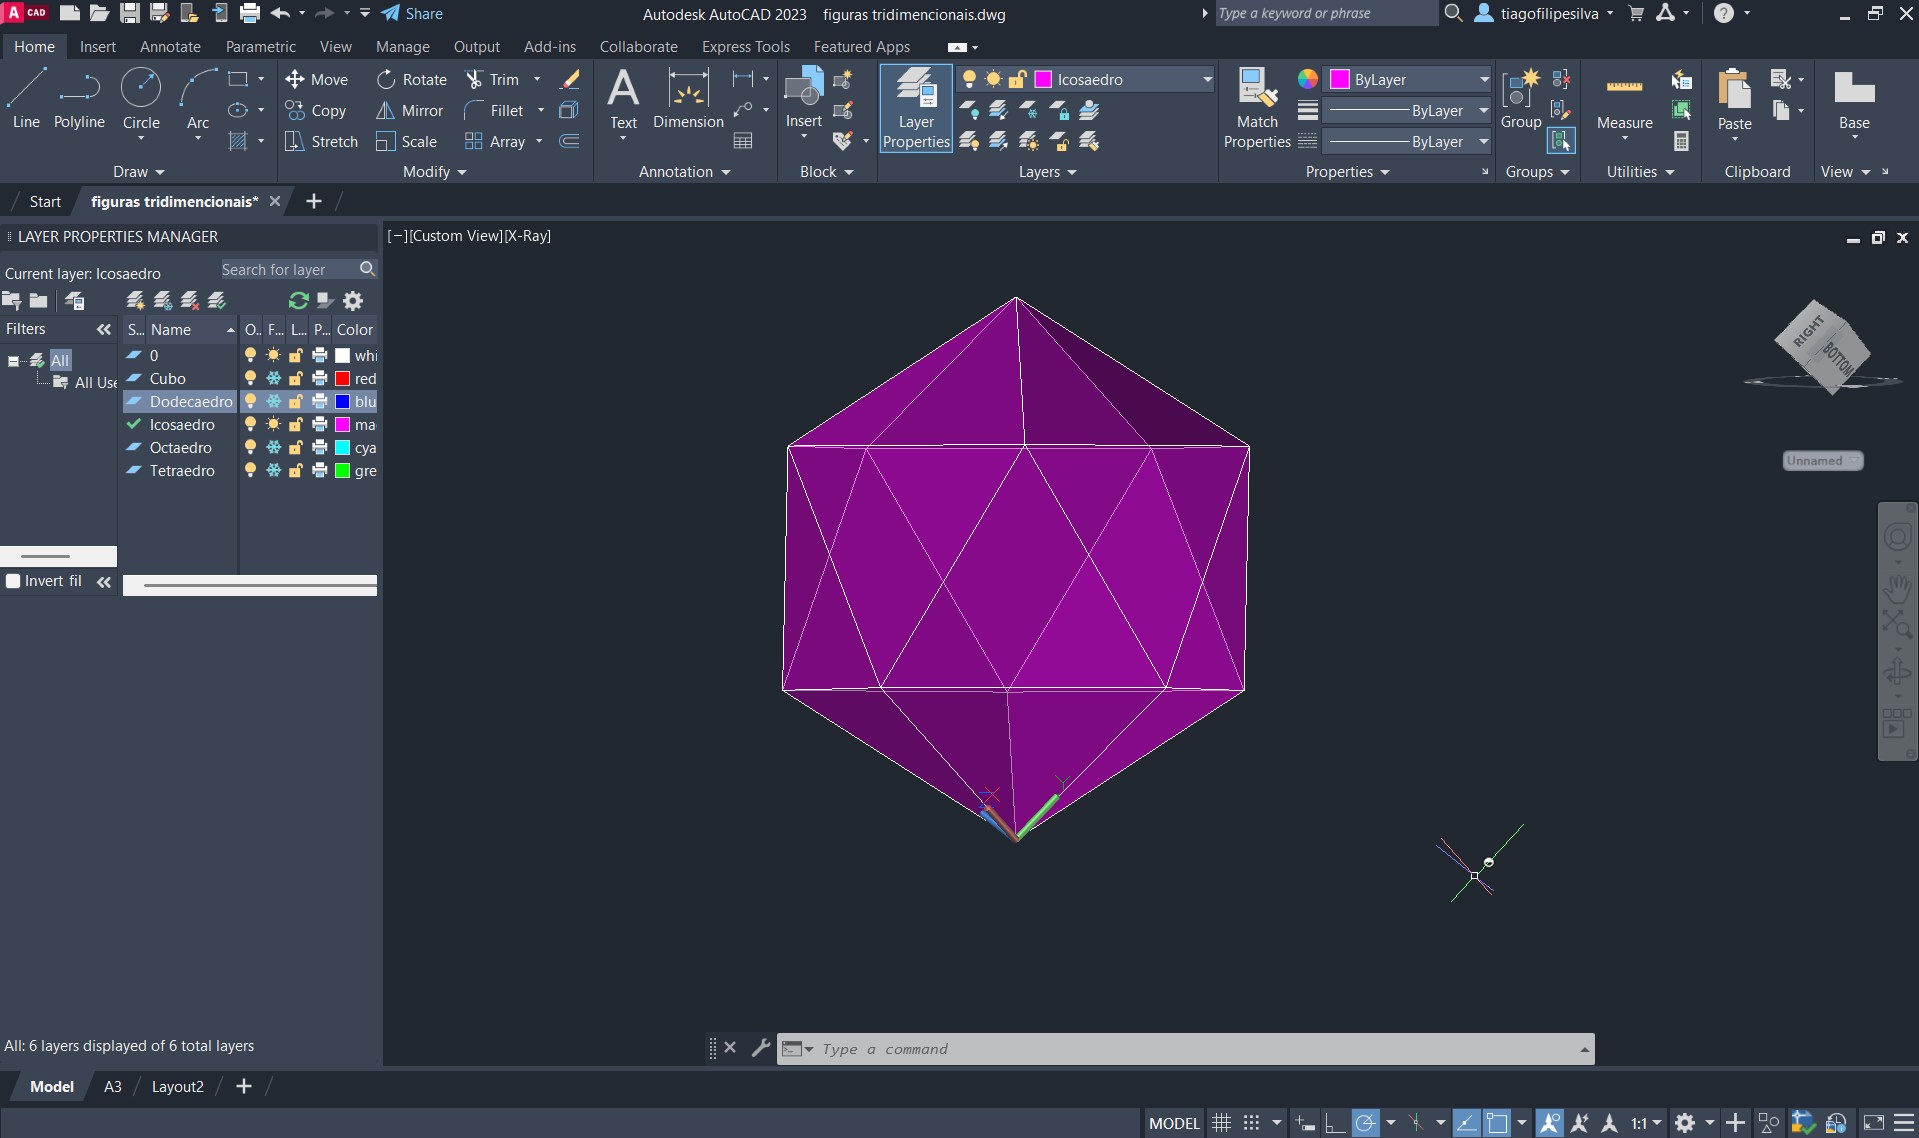Toggle freeze on Octaedro layer
The height and width of the screenshot is (1138, 1919).
(x=273, y=448)
